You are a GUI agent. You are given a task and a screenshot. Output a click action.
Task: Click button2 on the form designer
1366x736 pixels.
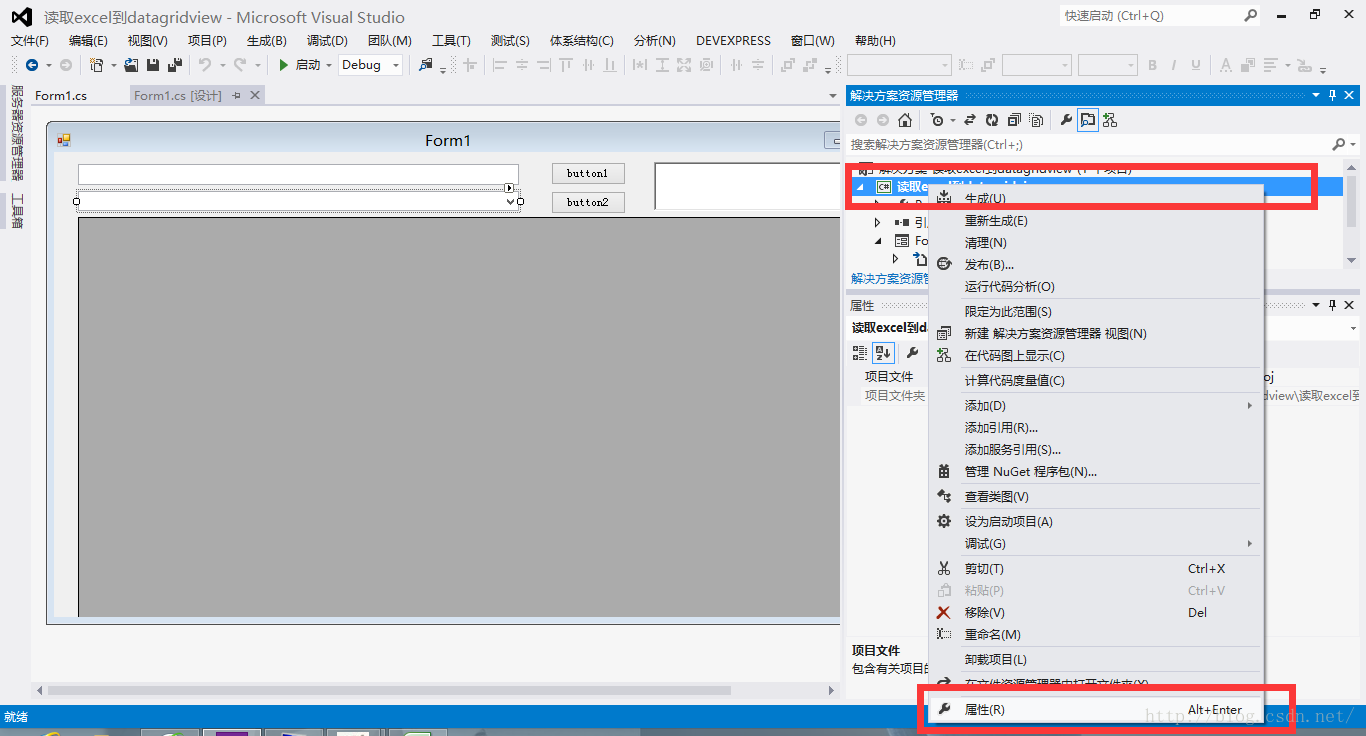coord(588,202)
